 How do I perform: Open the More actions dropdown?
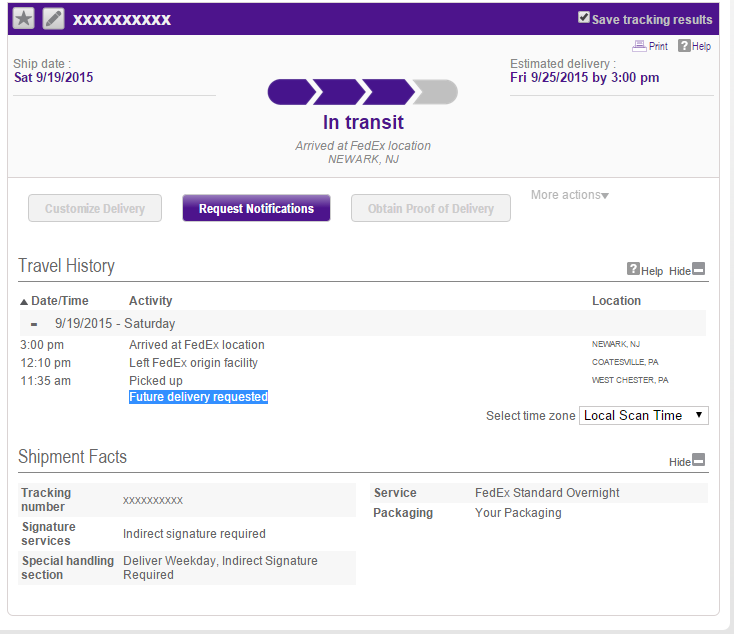point(570,195)
